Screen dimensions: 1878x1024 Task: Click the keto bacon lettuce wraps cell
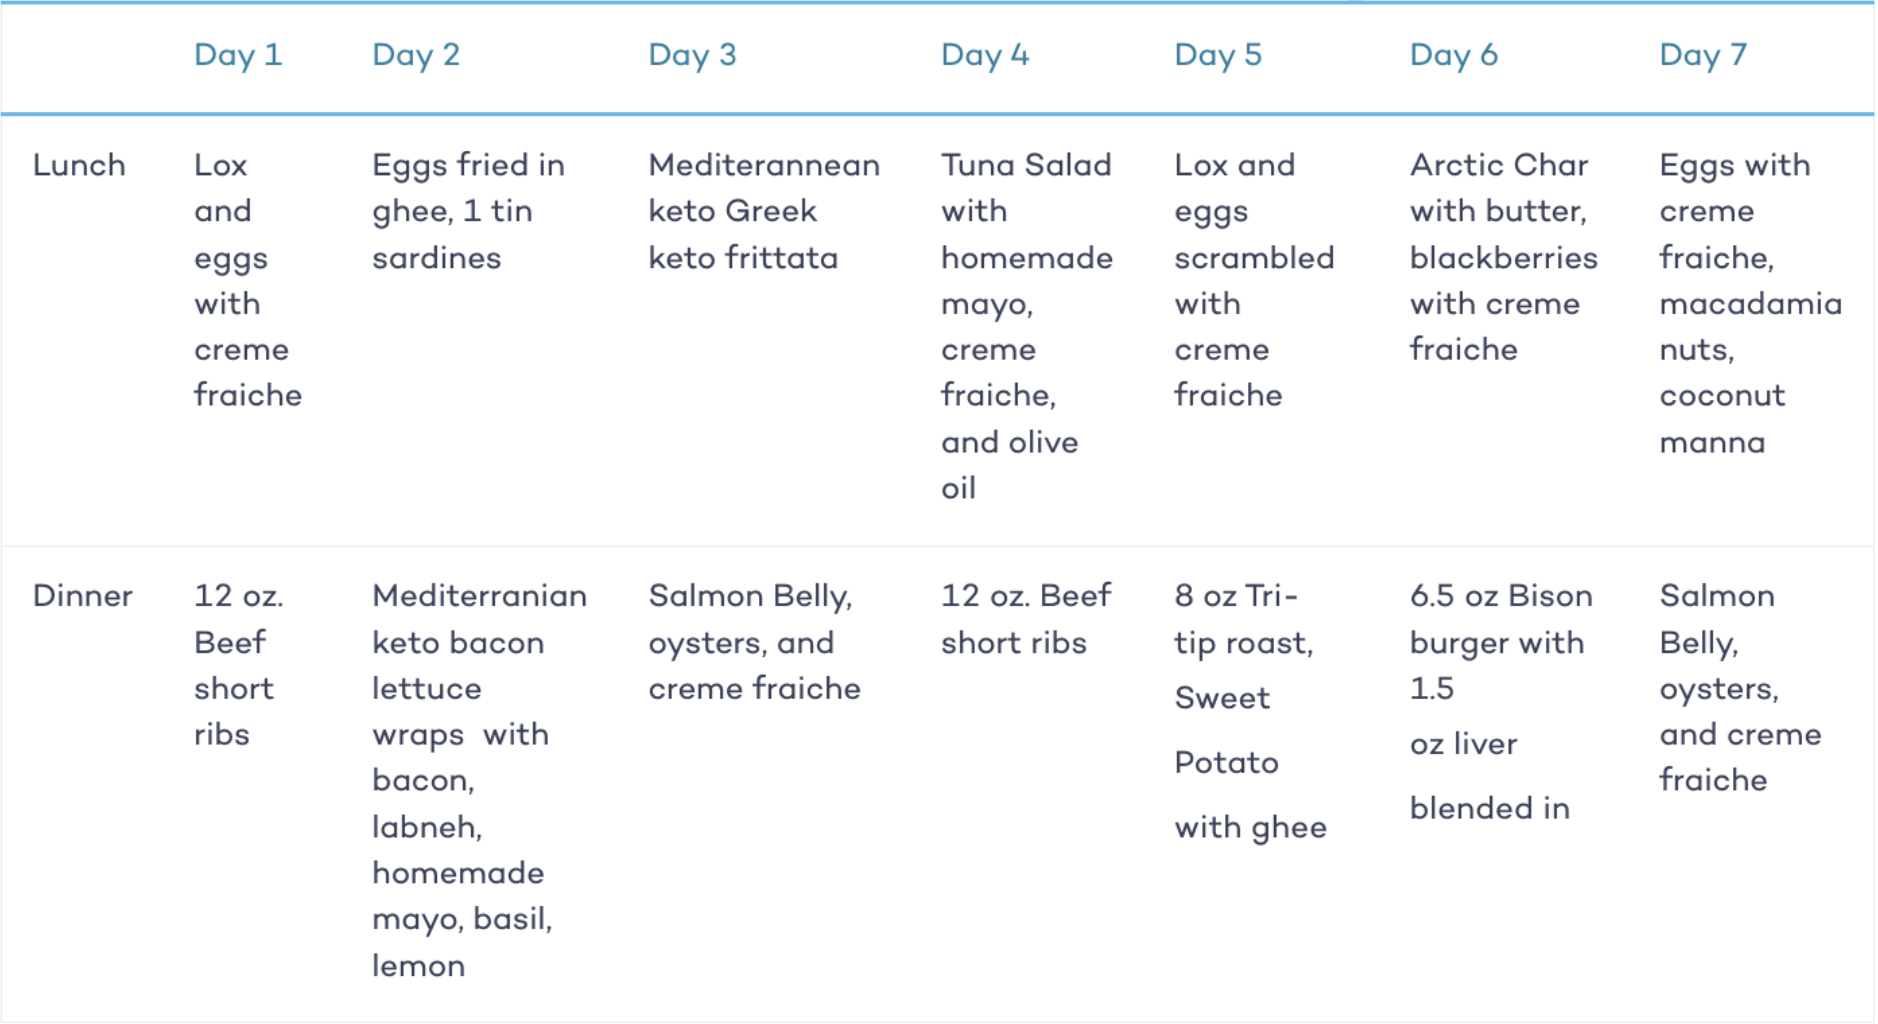(x=479, y=780)
